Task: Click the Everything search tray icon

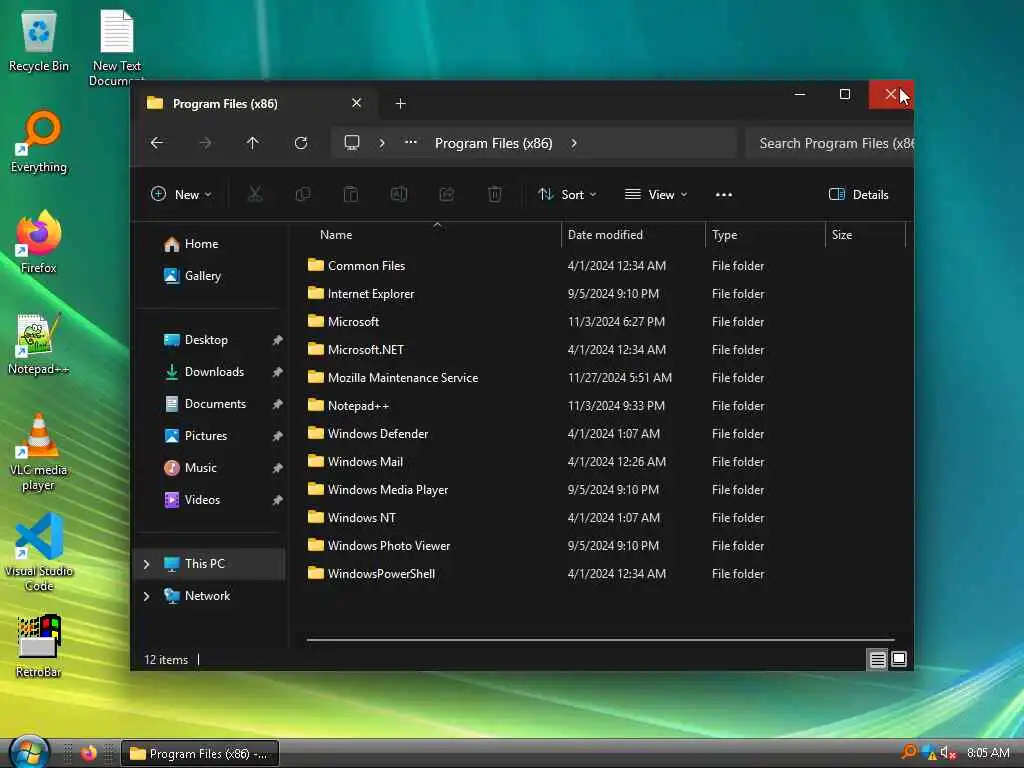Action: tap(908, 752)
